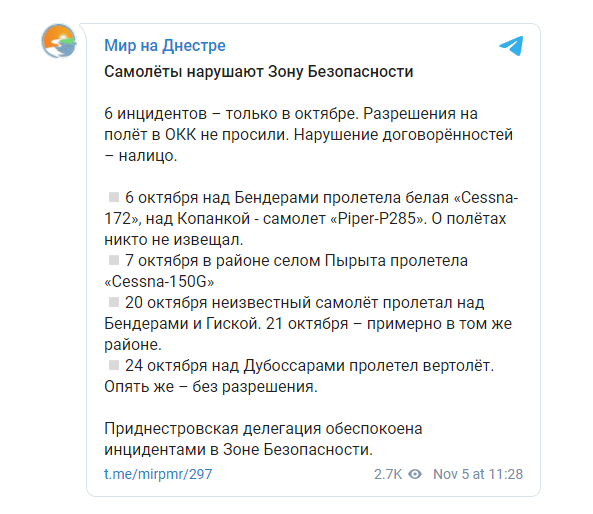This screenshot has width=593, height=514.
Task: Open the "Nov 5 at 11:28" timestamp
Action: tap(478, 474)
